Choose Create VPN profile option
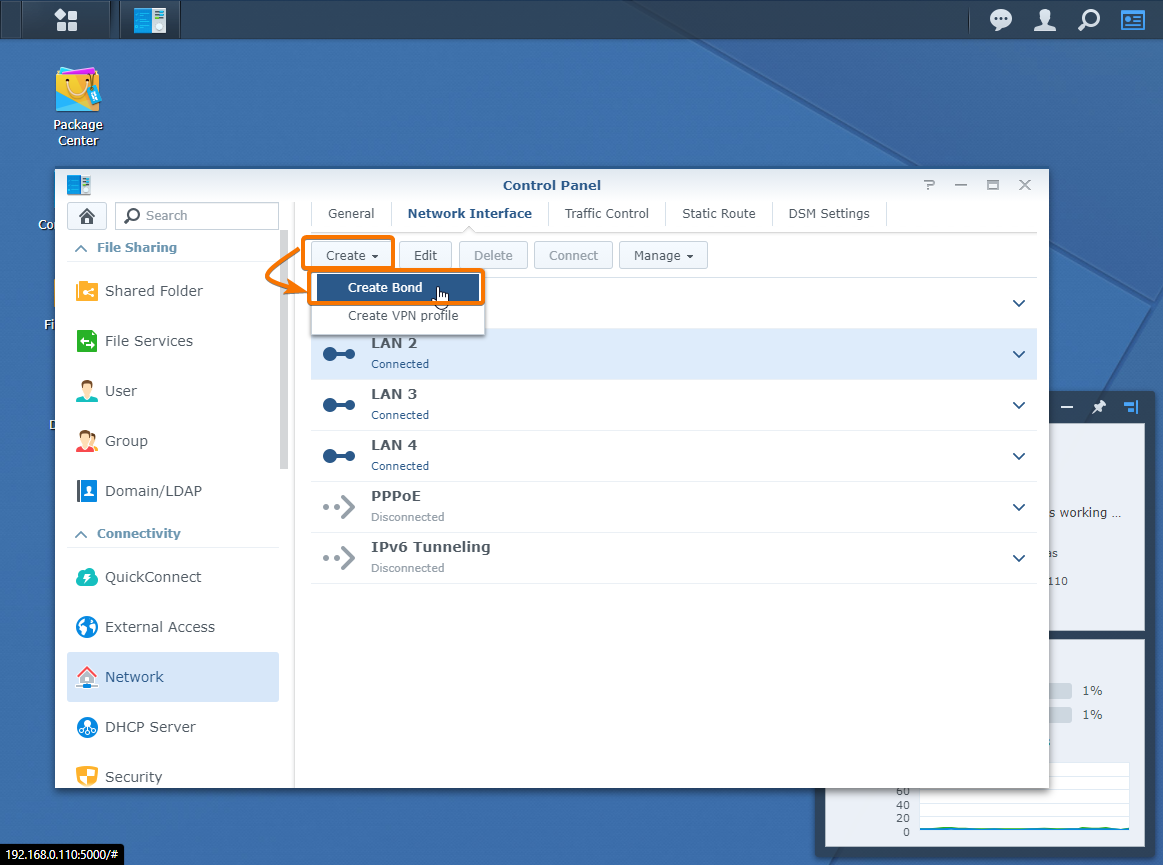The image size is (1163, 865). [x=403, y=316]
